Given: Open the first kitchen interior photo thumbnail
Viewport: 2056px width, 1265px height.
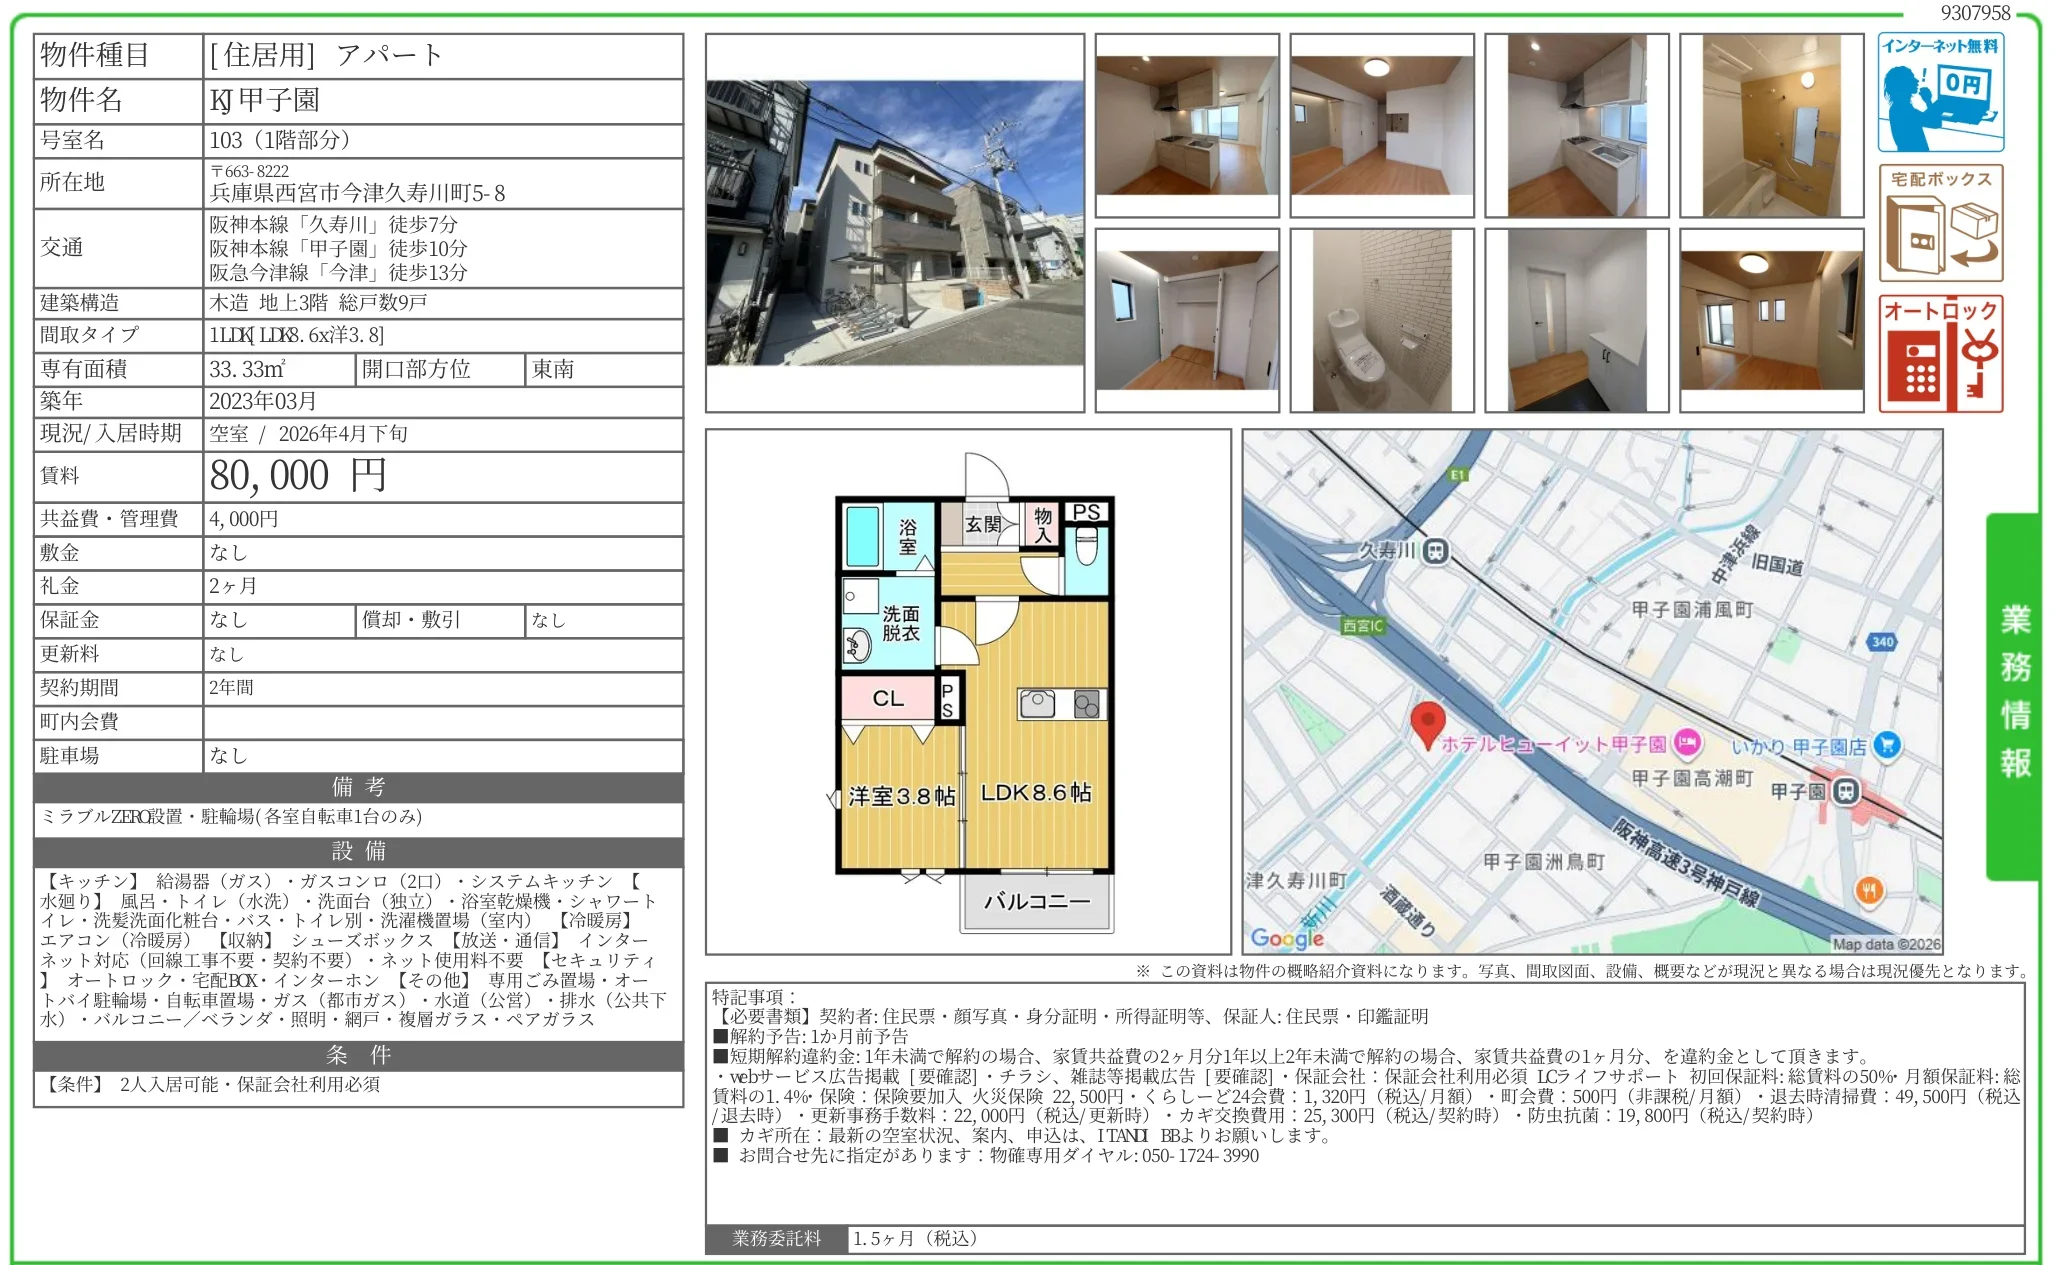Looking at the screenshot, I should point(1186,125).
